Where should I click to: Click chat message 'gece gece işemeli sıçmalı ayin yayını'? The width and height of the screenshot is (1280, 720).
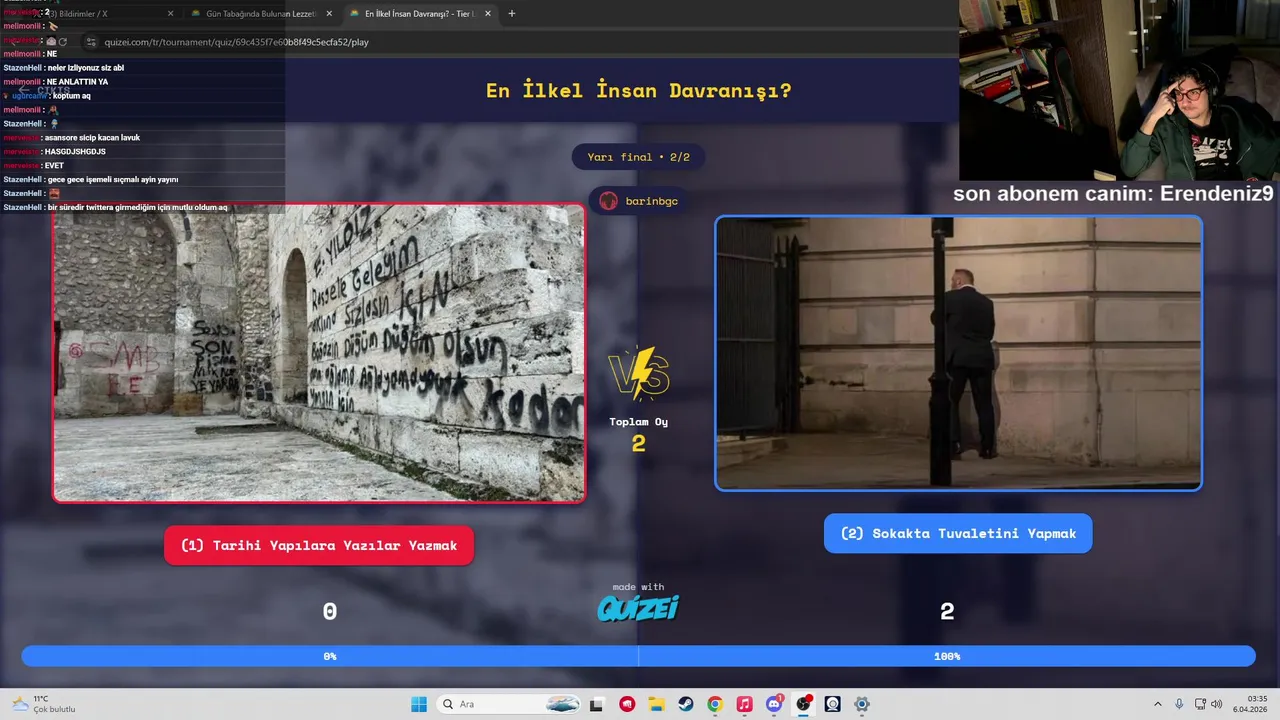[x=113, y=180]
